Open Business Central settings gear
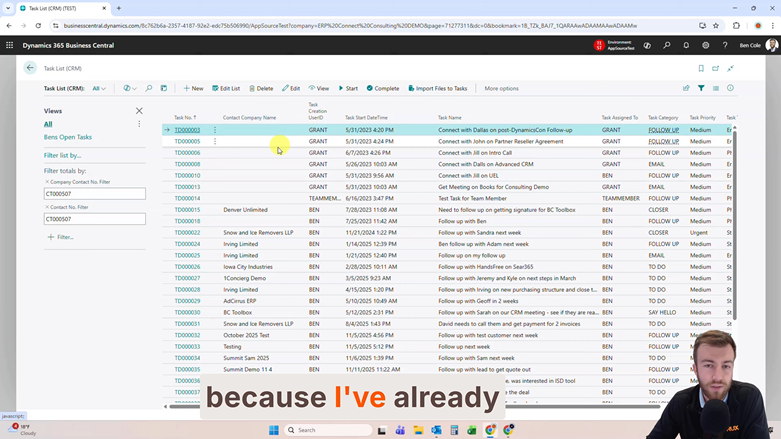 point(705,45)
